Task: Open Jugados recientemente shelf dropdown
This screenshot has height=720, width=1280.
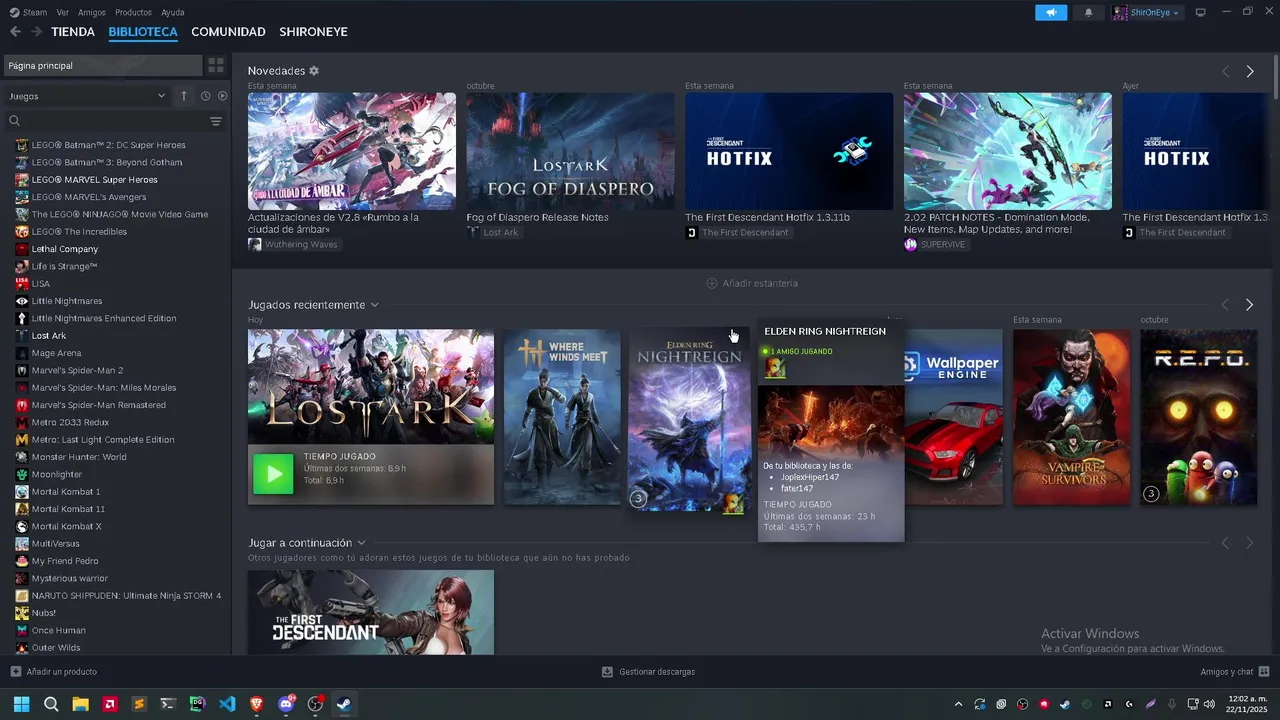Action: (375, 305)
